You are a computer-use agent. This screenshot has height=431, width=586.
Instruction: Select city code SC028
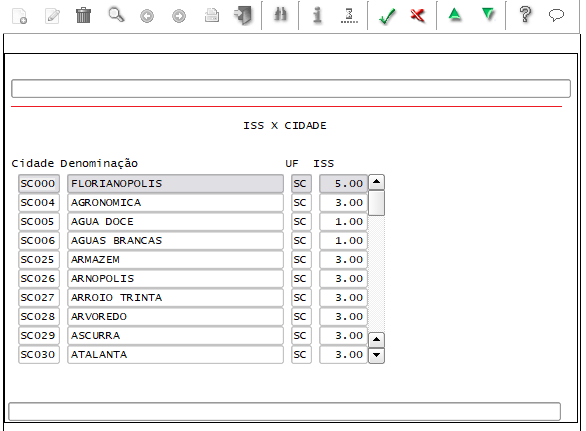pyautogui.click(x=39, y=317)
